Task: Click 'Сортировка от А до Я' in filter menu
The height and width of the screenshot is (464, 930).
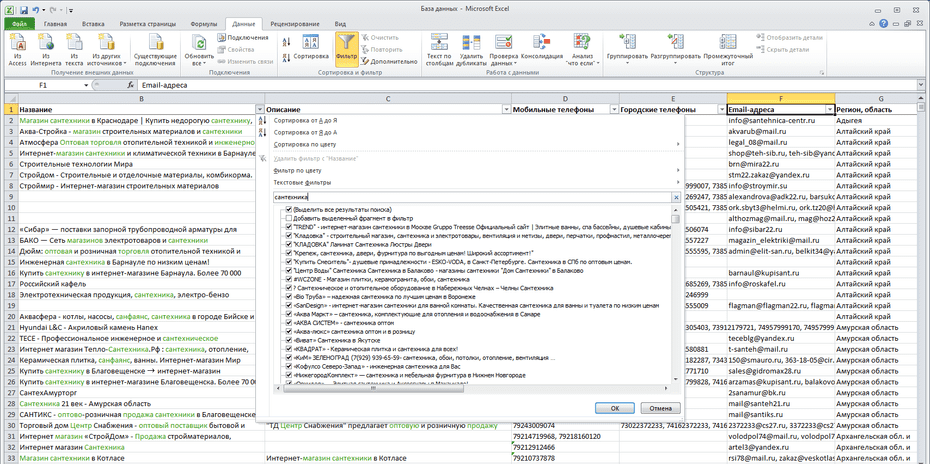Action: (x=306, y=120)
